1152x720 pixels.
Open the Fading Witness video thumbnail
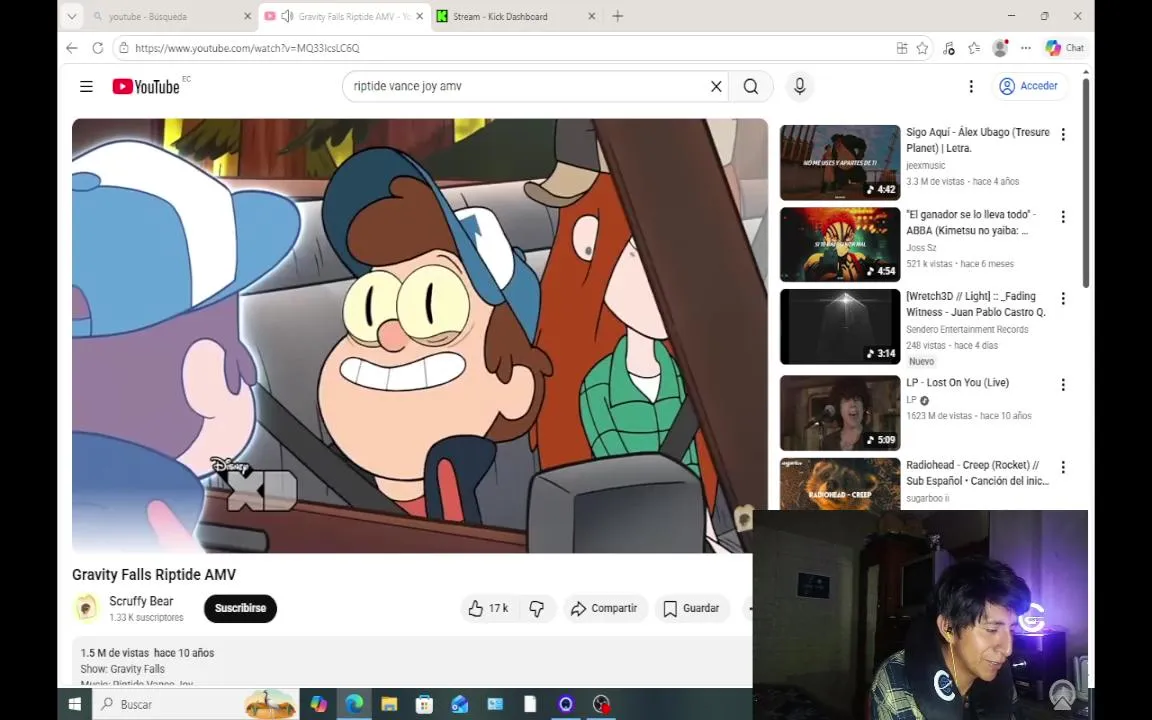(840, 327)
